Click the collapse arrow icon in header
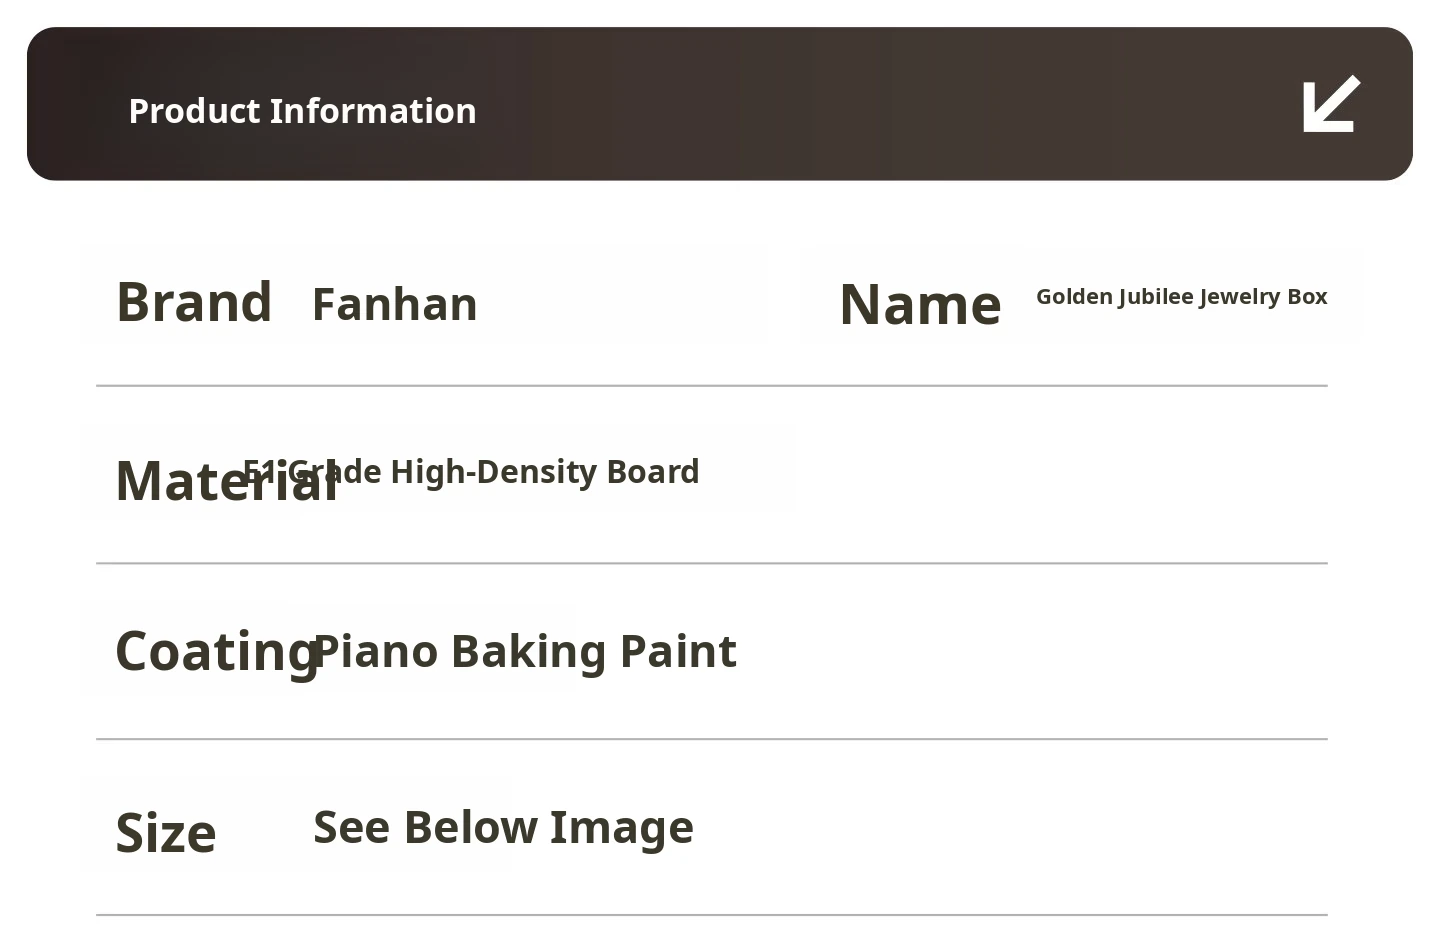Screen dimensions: 1440x949 1331,104
